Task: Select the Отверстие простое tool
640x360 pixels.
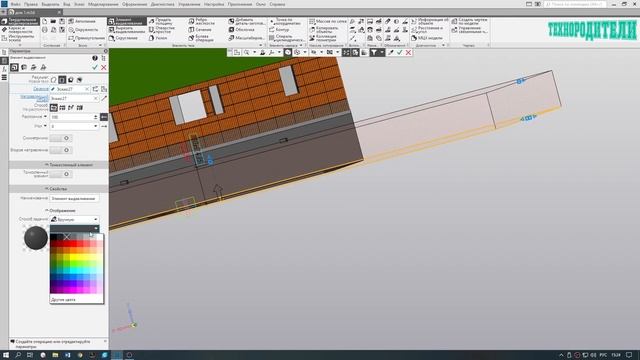Action: (162, 29)
